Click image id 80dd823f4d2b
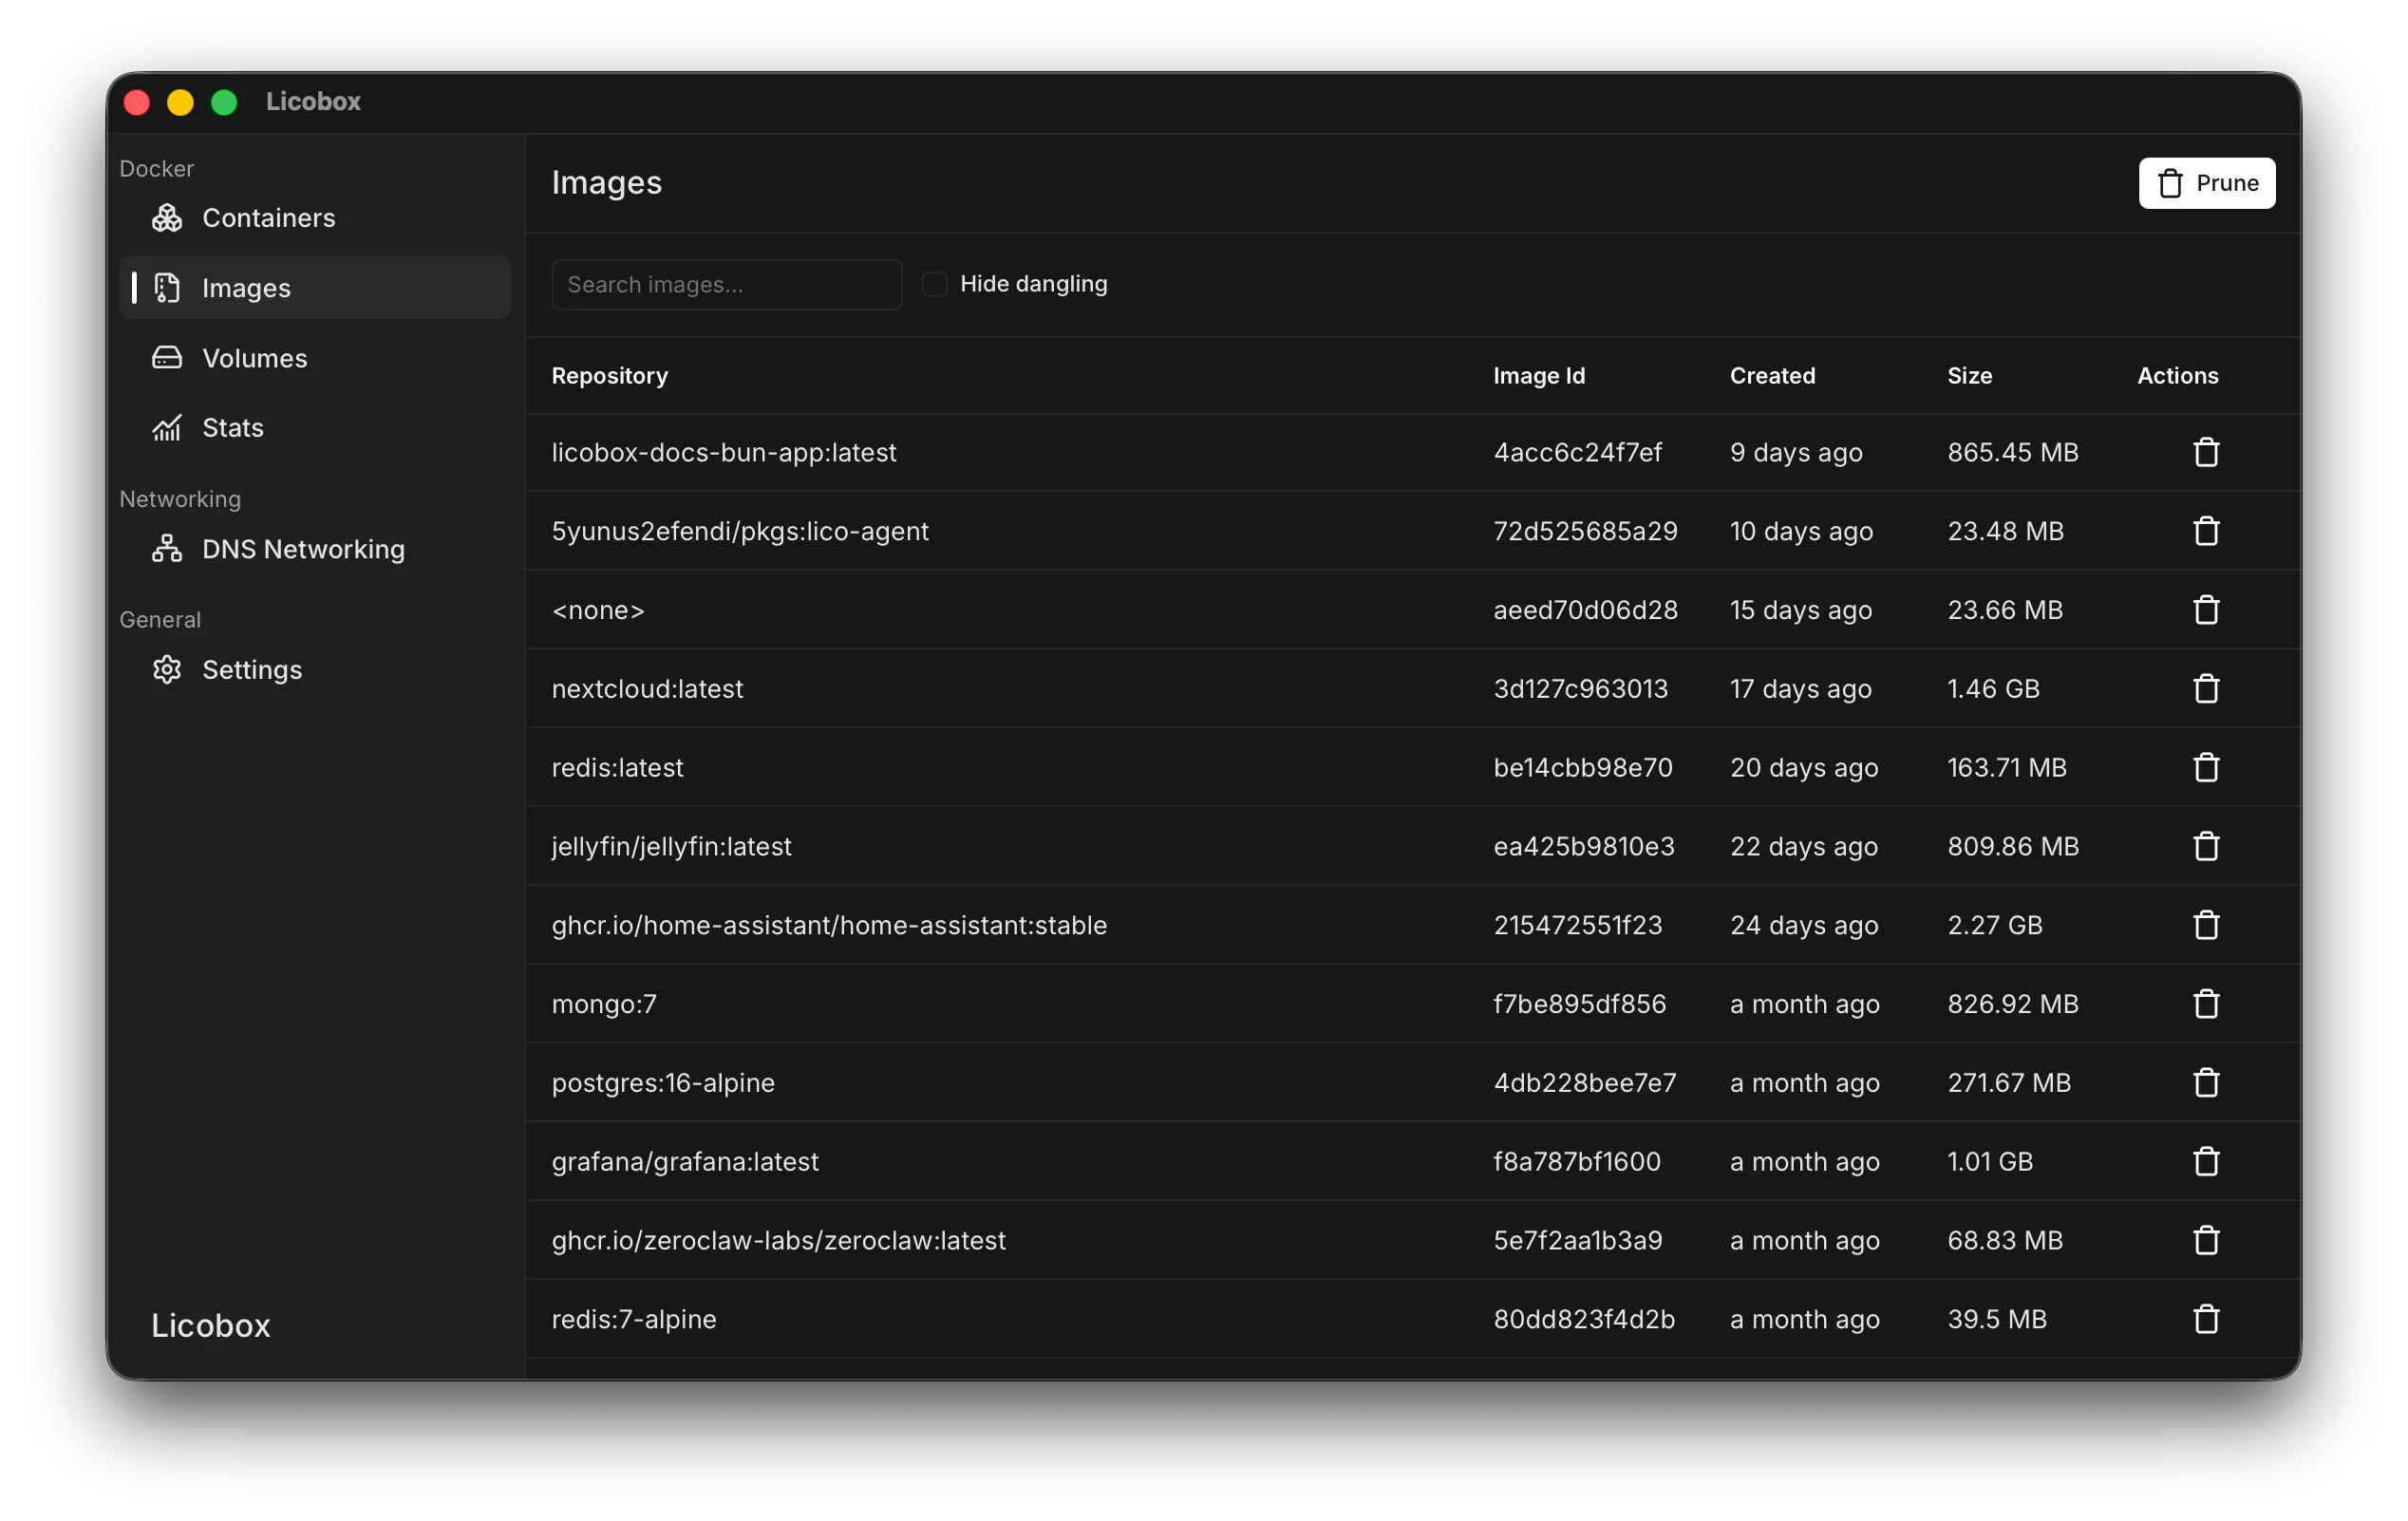Viewport: 2408px width, 1521px height. 1583,1320
